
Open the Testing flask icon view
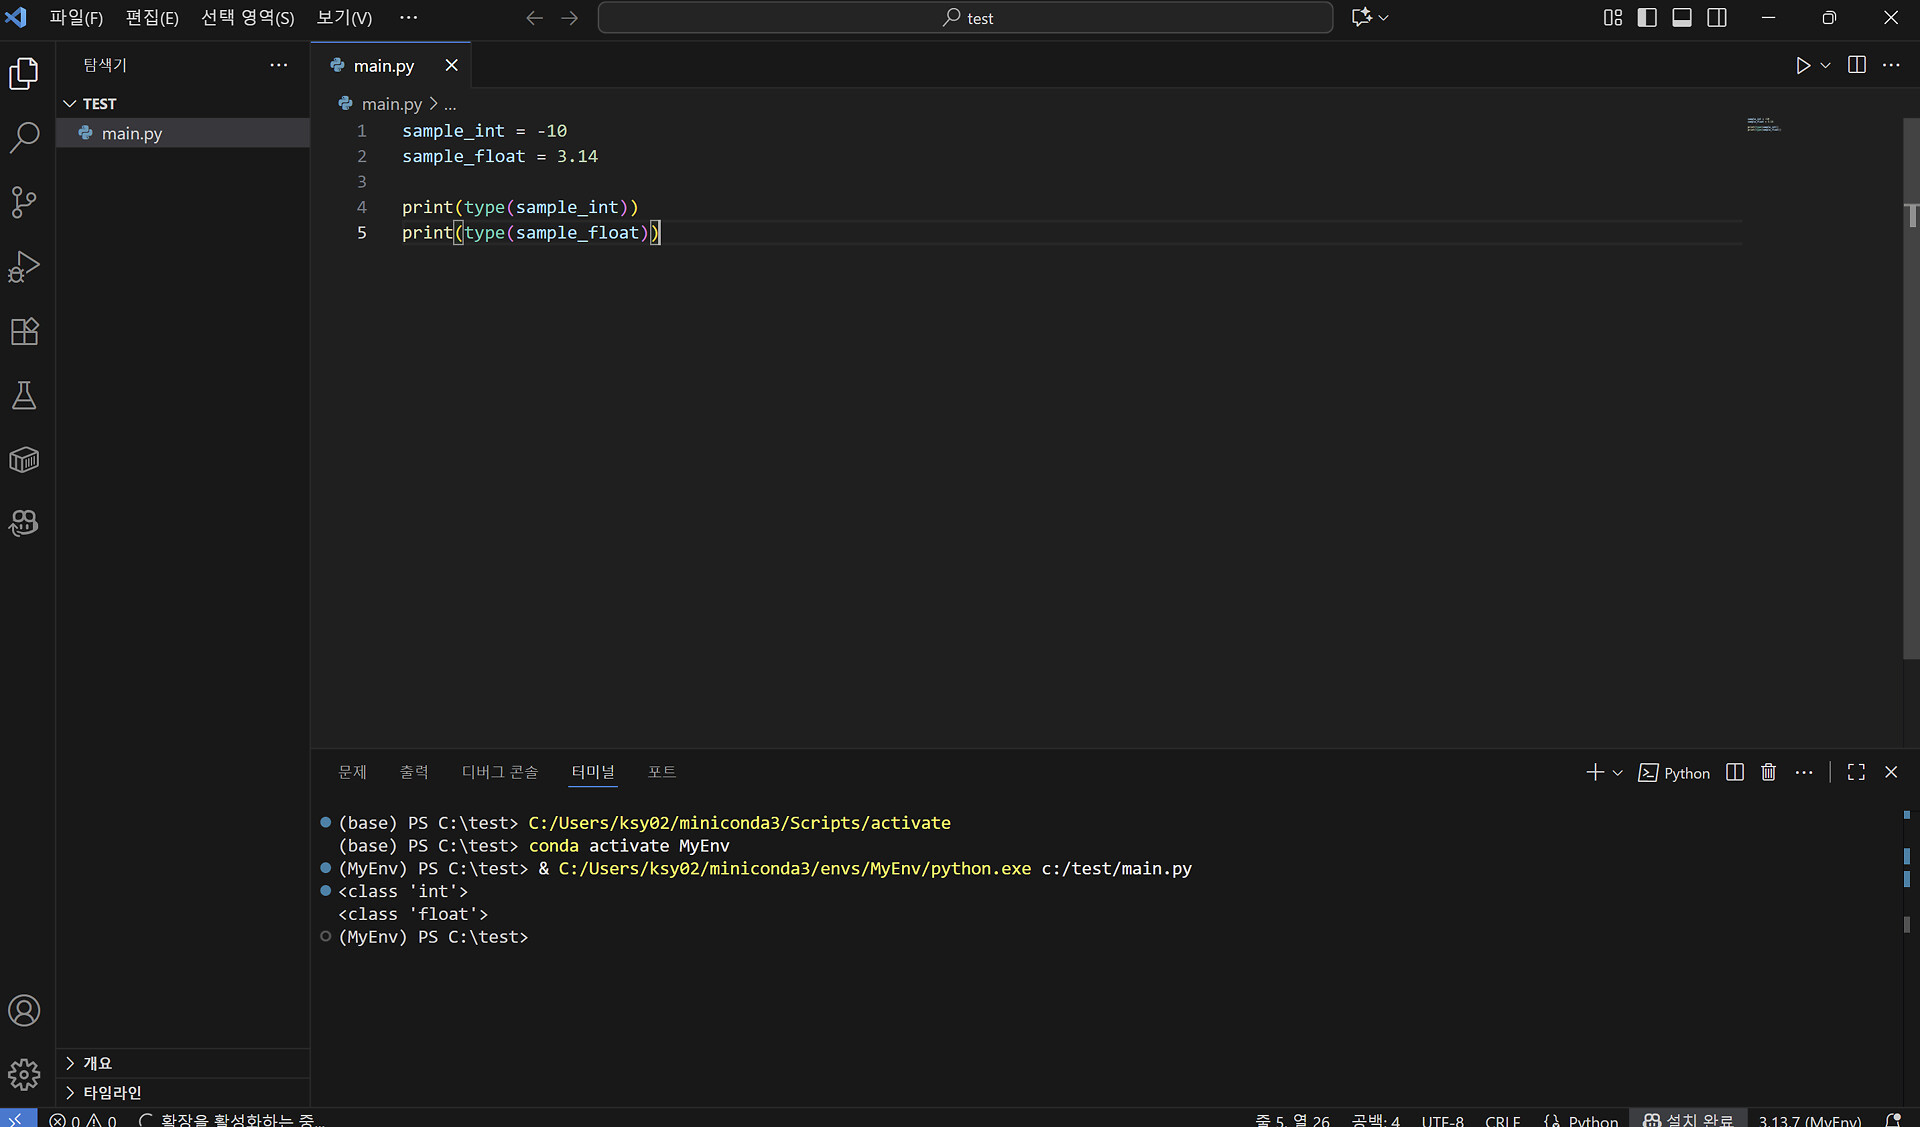tap(24, 396)
